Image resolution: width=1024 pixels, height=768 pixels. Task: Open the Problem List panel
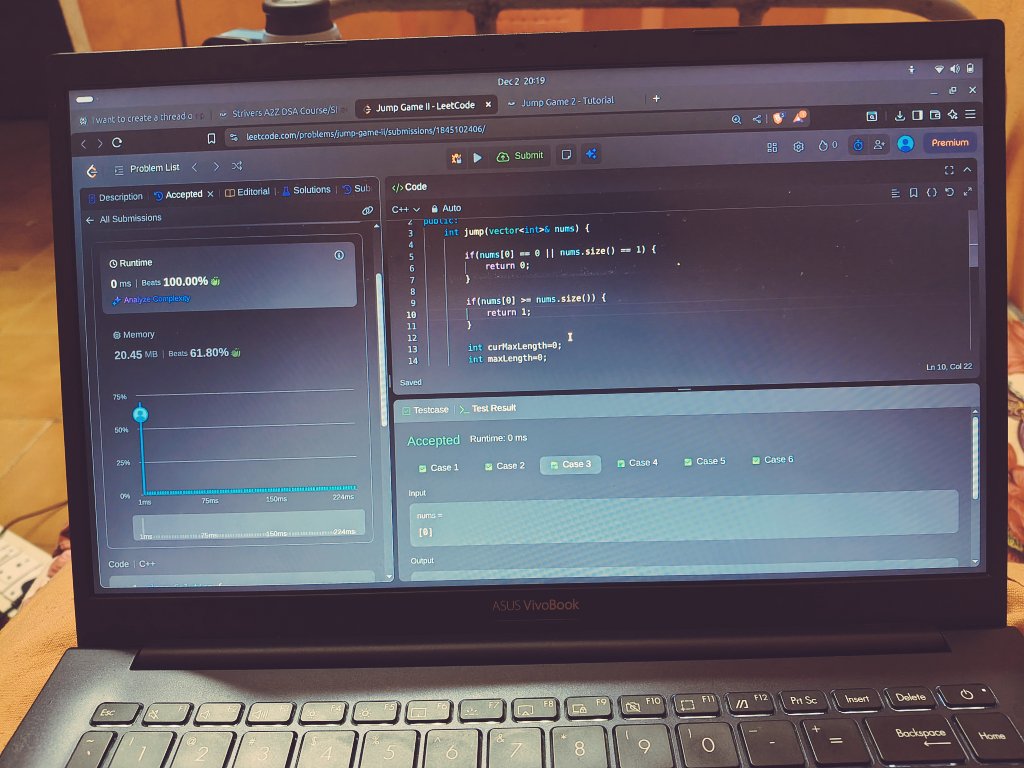pos(147,168)
